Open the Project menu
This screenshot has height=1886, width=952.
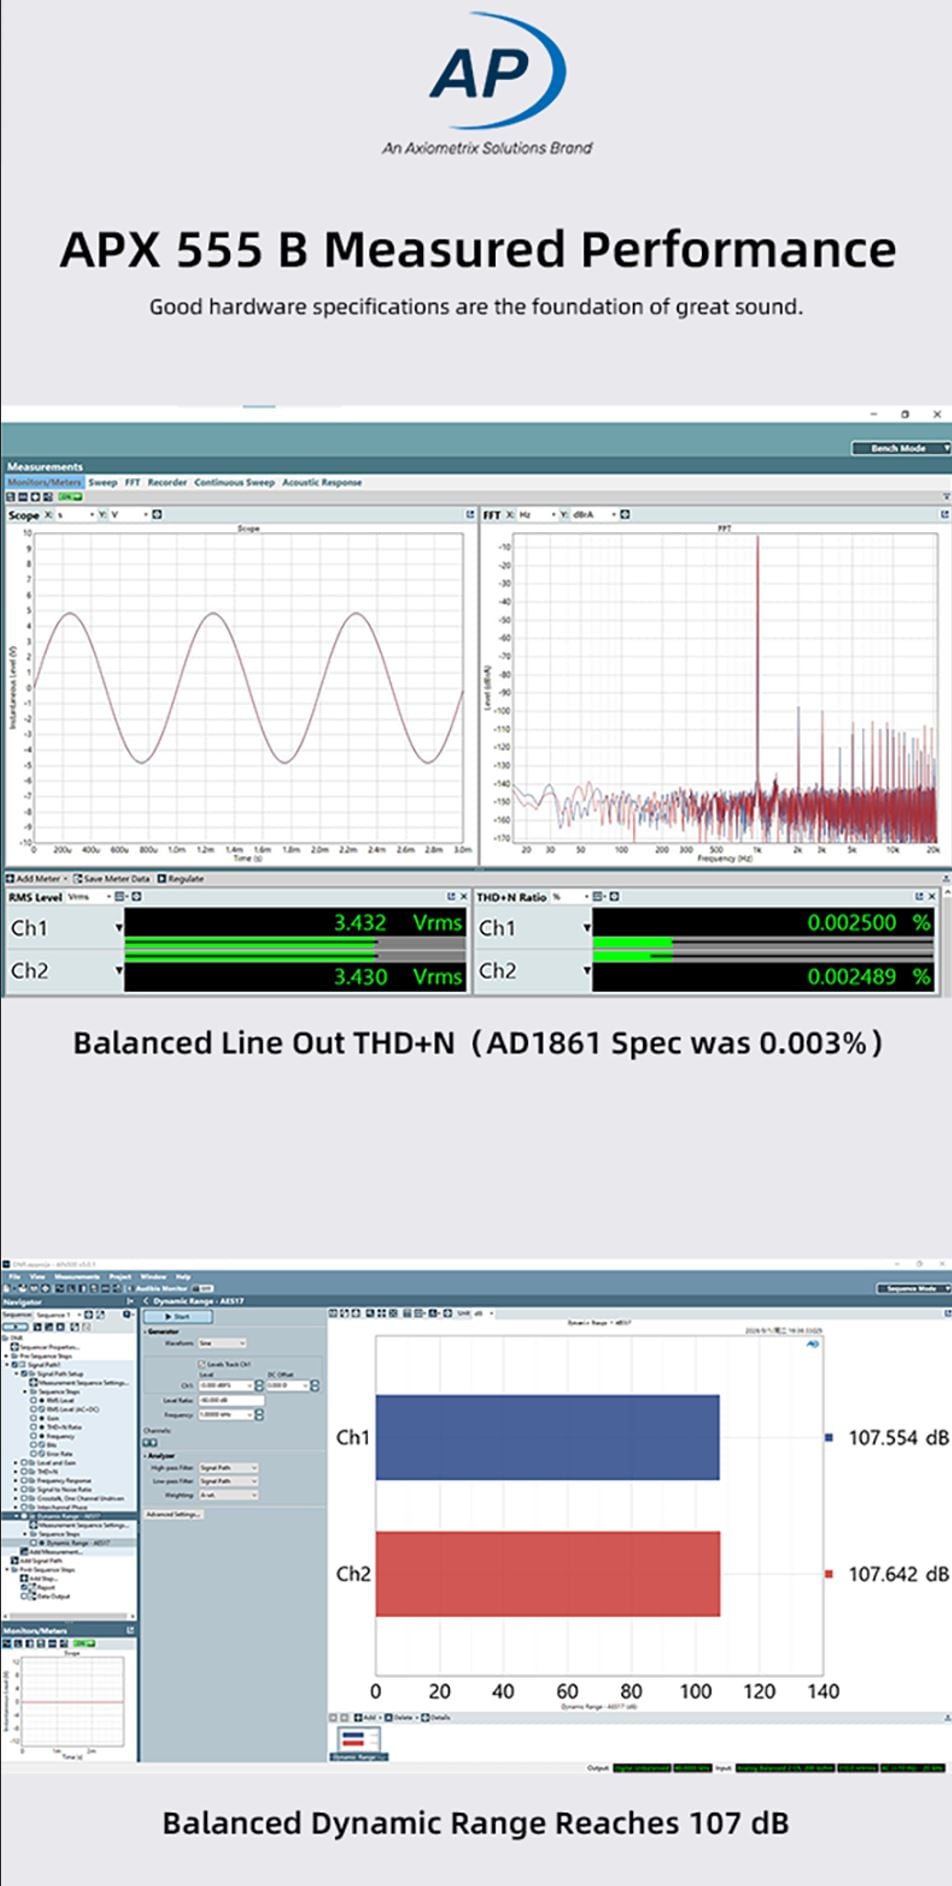pyautogui.click(x=120, y=1277)
